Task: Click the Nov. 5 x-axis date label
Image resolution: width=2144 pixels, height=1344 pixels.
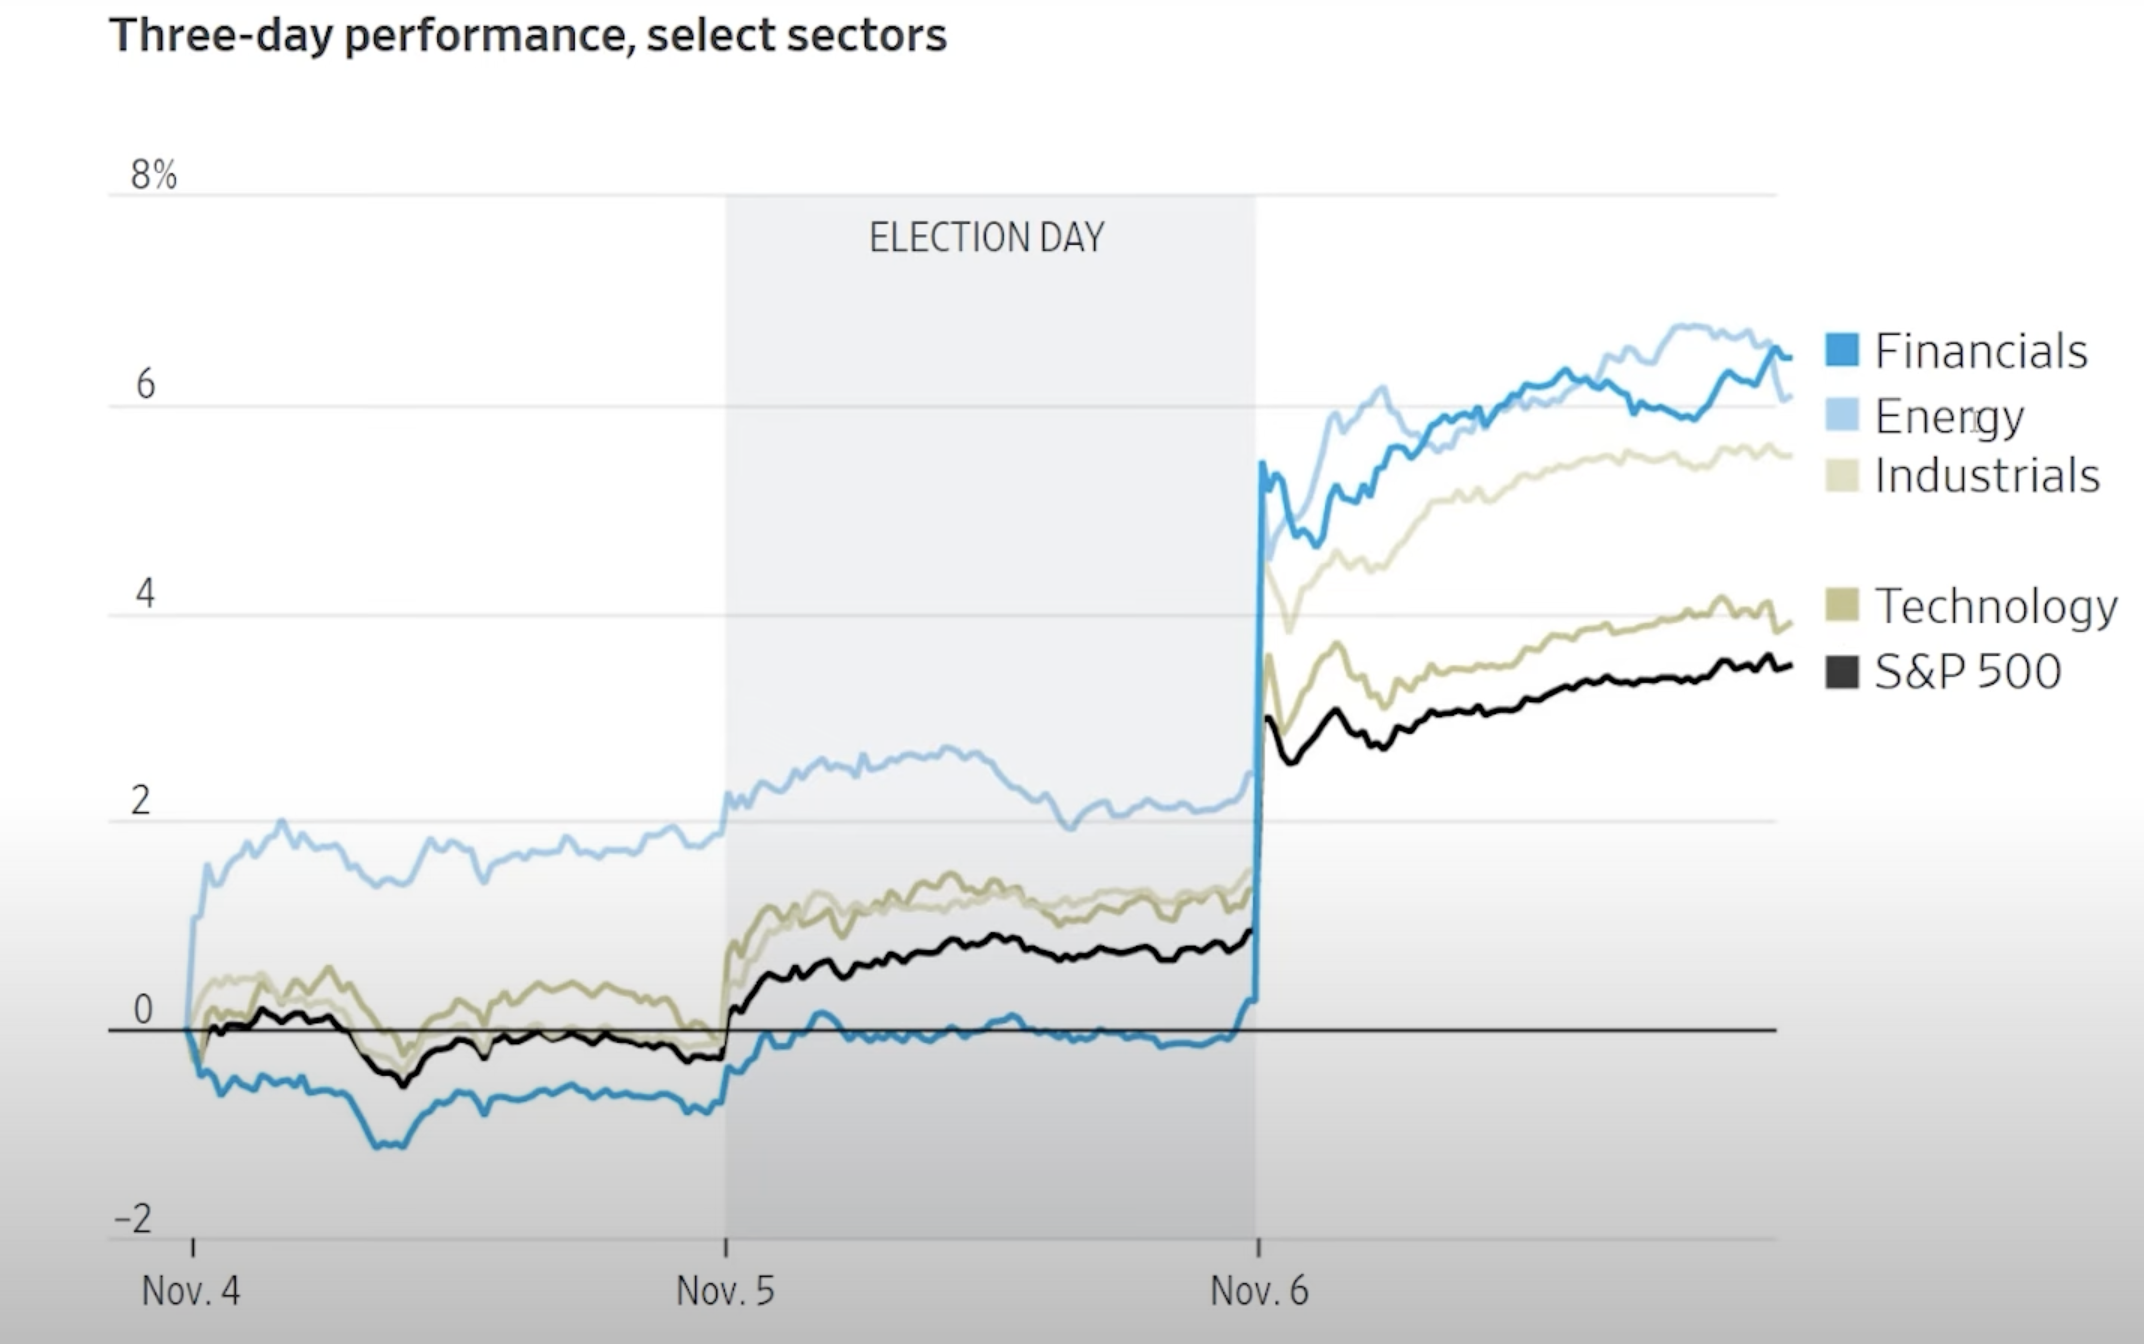Action: coord(725,1291)
